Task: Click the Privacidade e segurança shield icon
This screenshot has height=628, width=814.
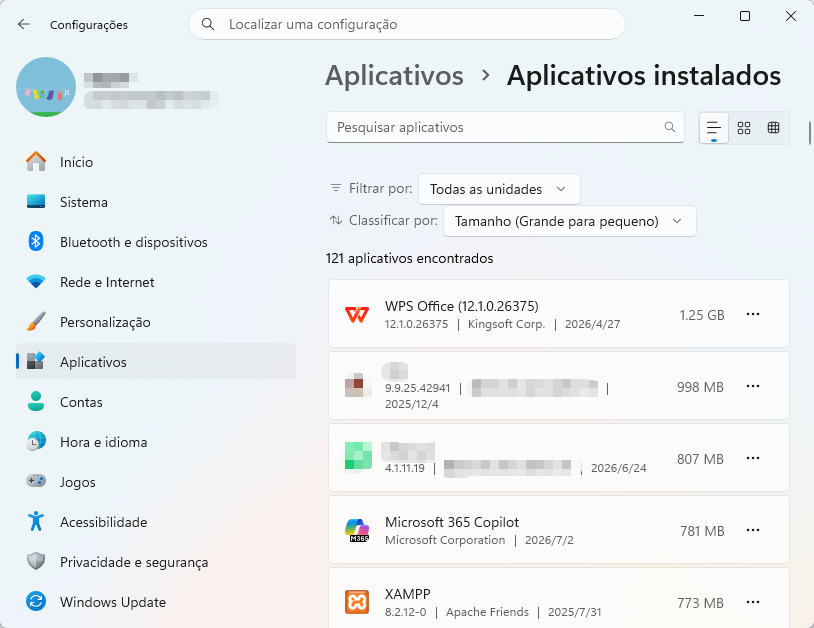Action: click(x=36, y=561)
